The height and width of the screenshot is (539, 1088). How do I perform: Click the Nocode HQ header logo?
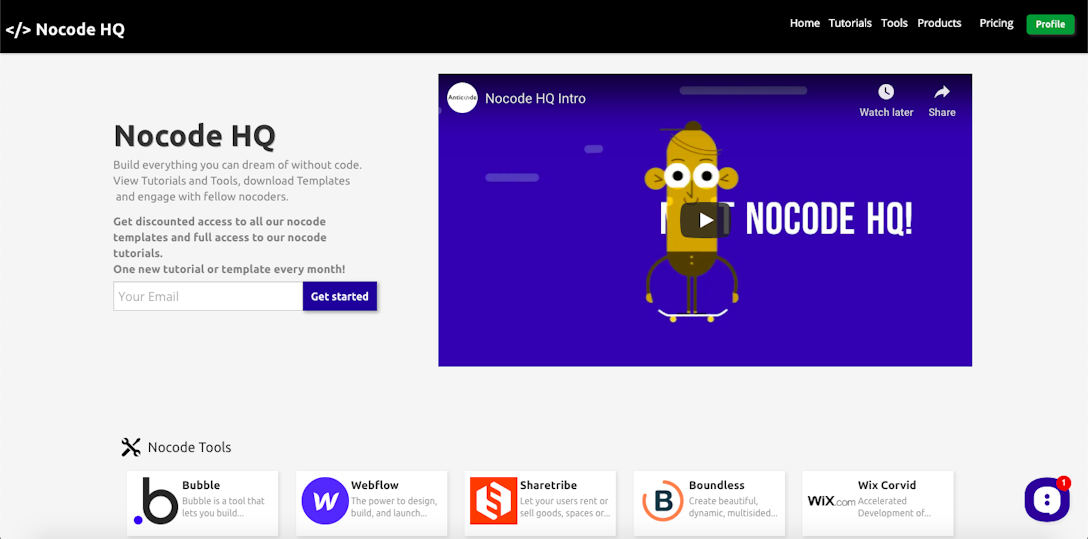click(x=66, y=29)
